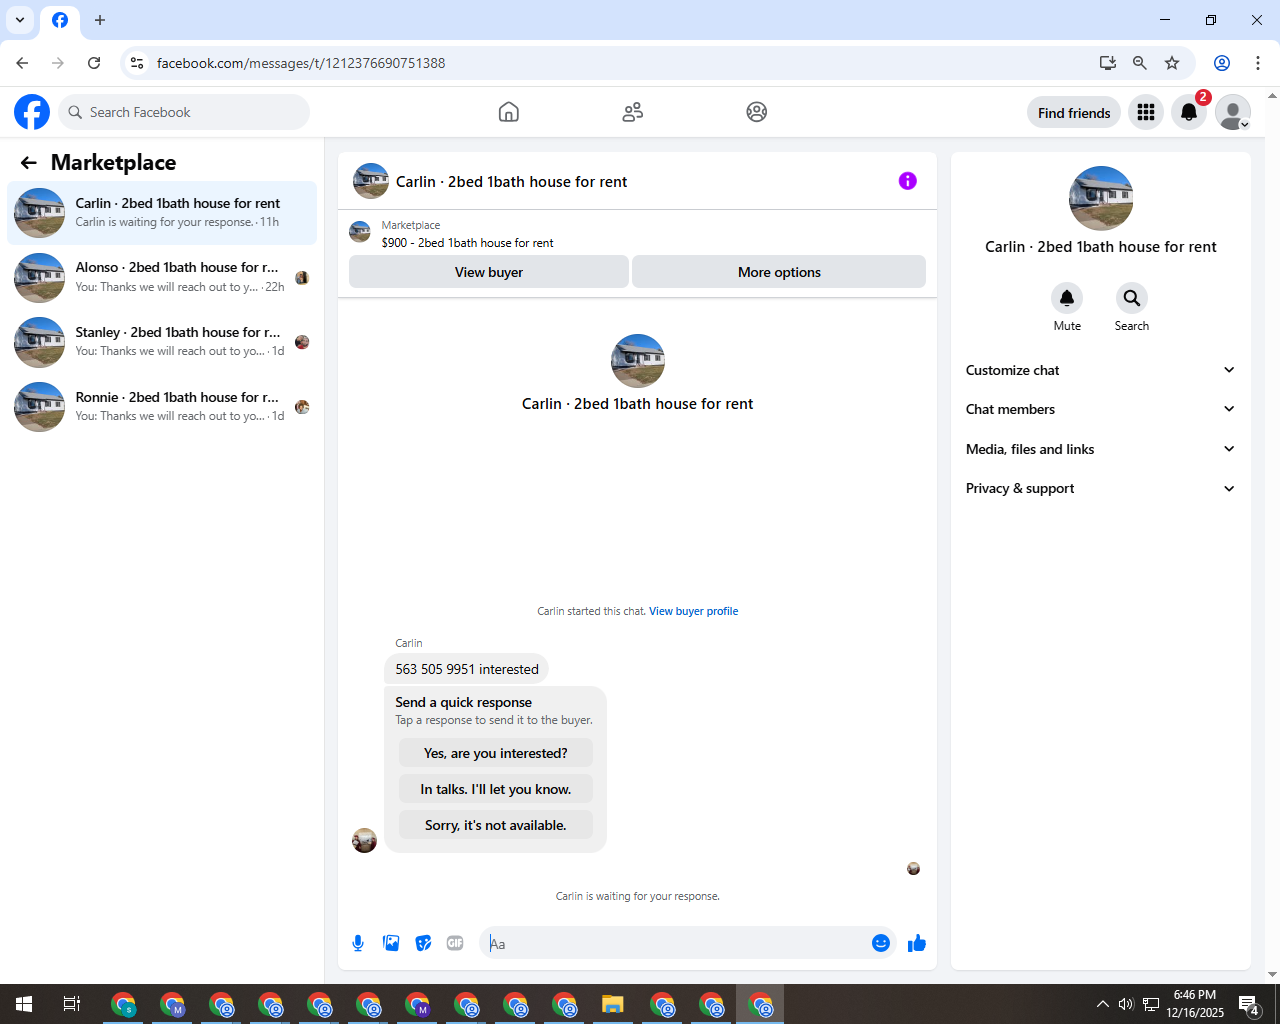Viewport: 1280px width, 1024px height.
Task: Expand Media, files and links section
Action: (x=1101, y=449)
